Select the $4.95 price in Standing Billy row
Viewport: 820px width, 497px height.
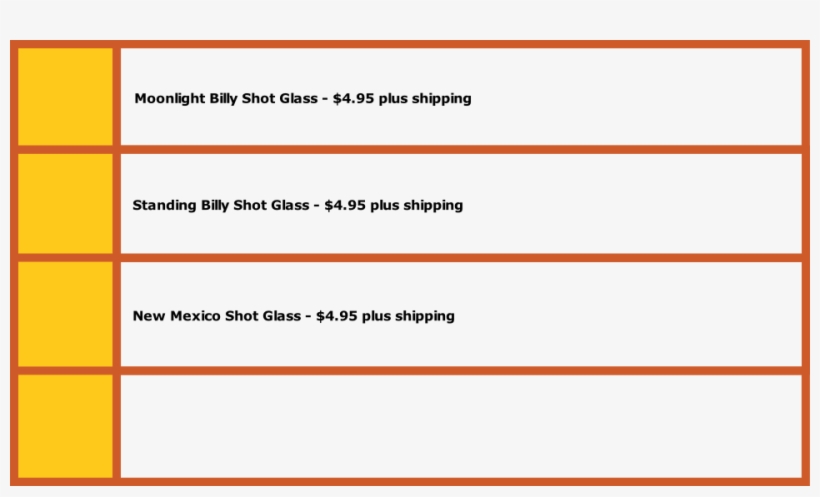[x=345, y=205]
